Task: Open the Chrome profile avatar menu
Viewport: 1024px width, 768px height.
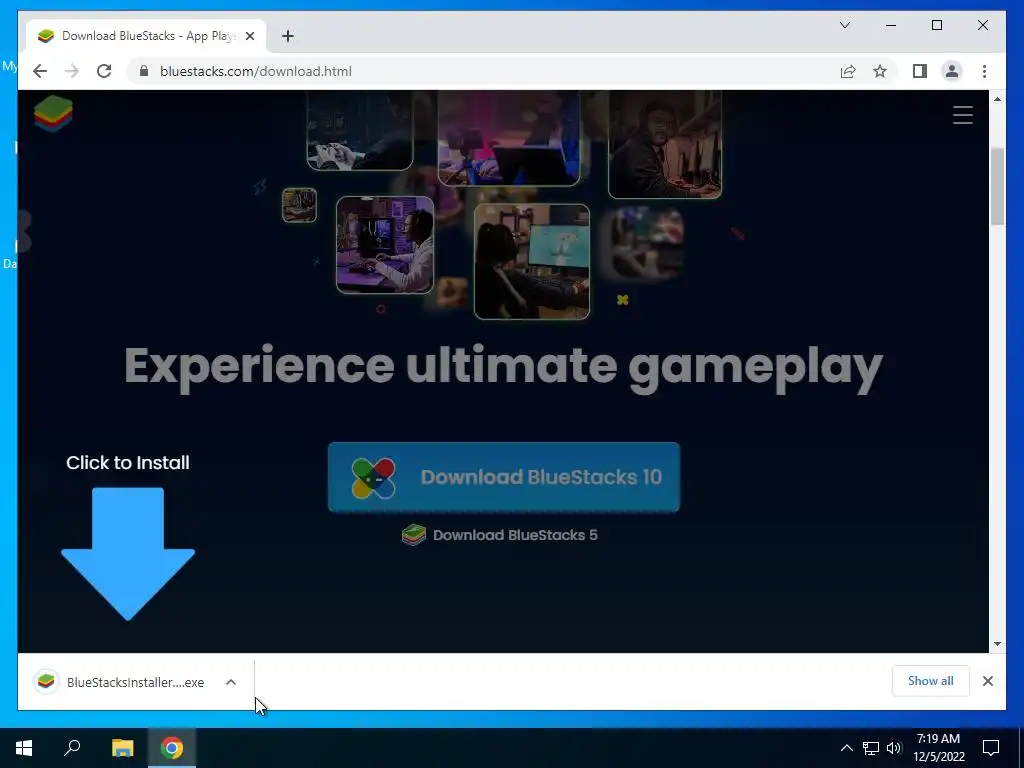Action: pos(952,71)
